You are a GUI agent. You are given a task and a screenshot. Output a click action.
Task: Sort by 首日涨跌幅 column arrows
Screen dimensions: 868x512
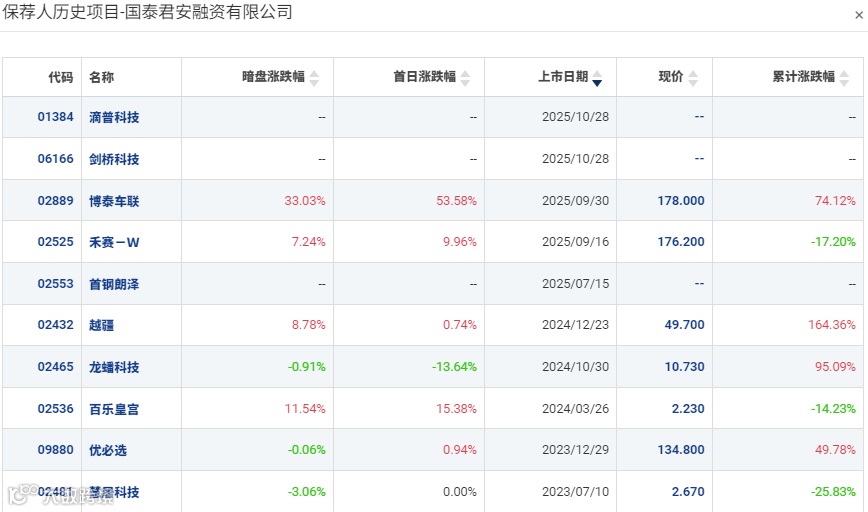click(466, 78)
